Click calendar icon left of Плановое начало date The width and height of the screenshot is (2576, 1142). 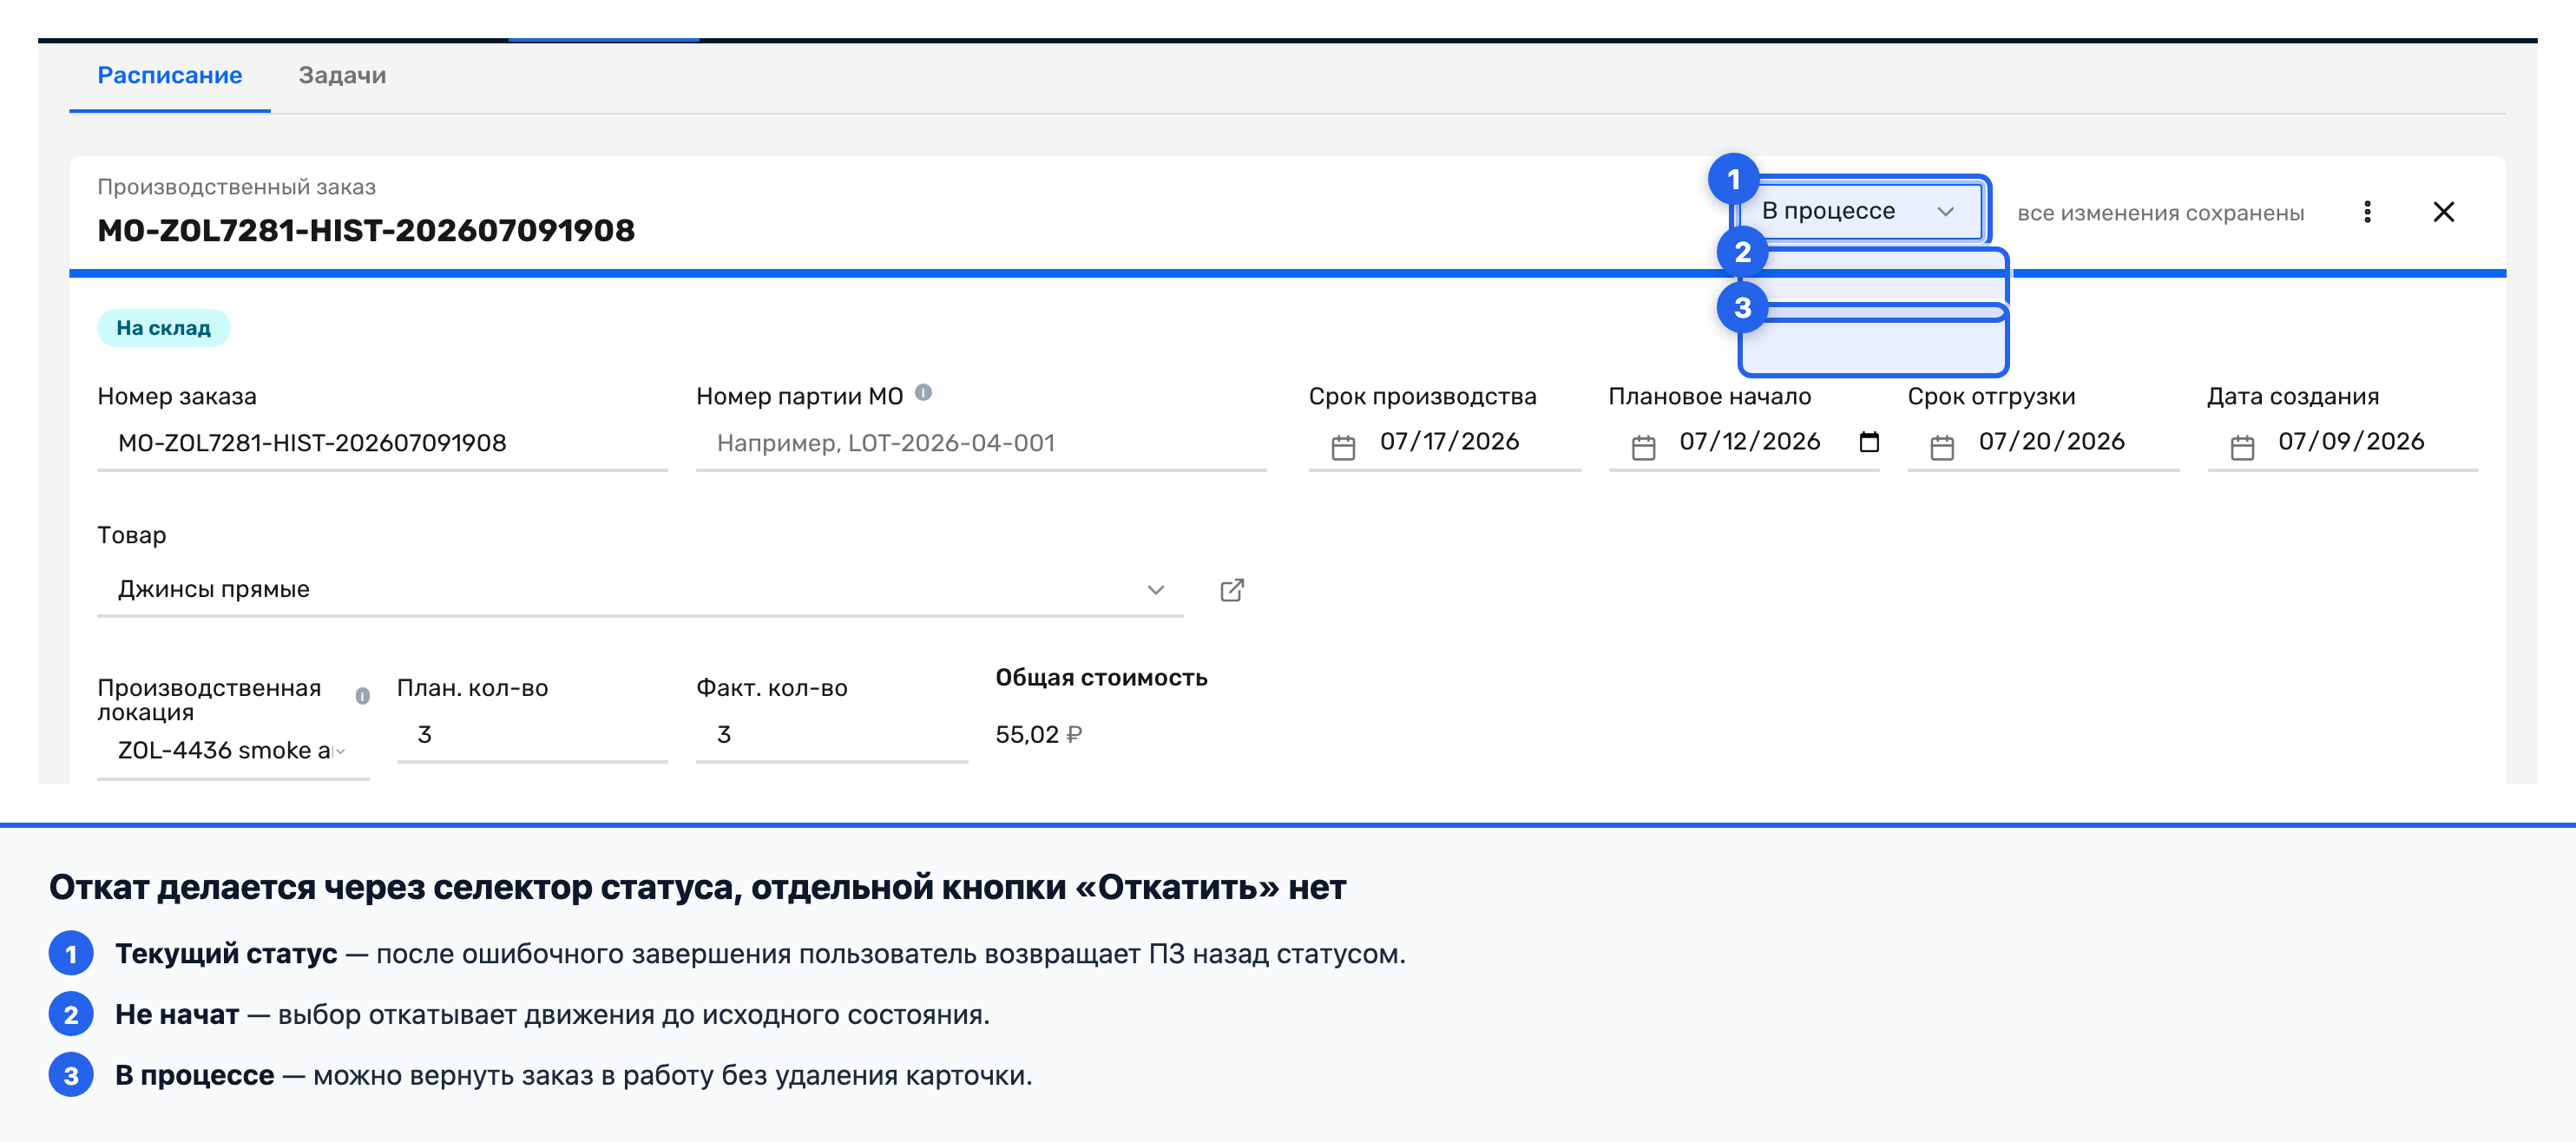[1643, 446]
